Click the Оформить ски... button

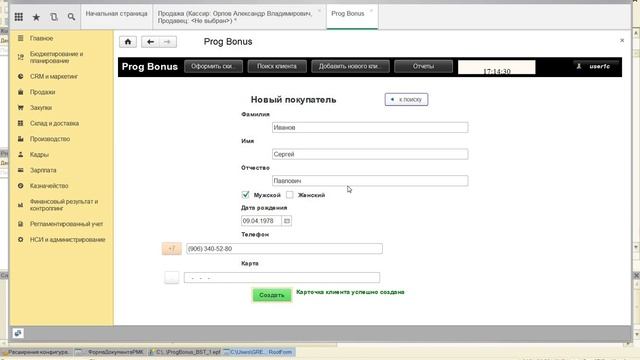coord(213,66)
